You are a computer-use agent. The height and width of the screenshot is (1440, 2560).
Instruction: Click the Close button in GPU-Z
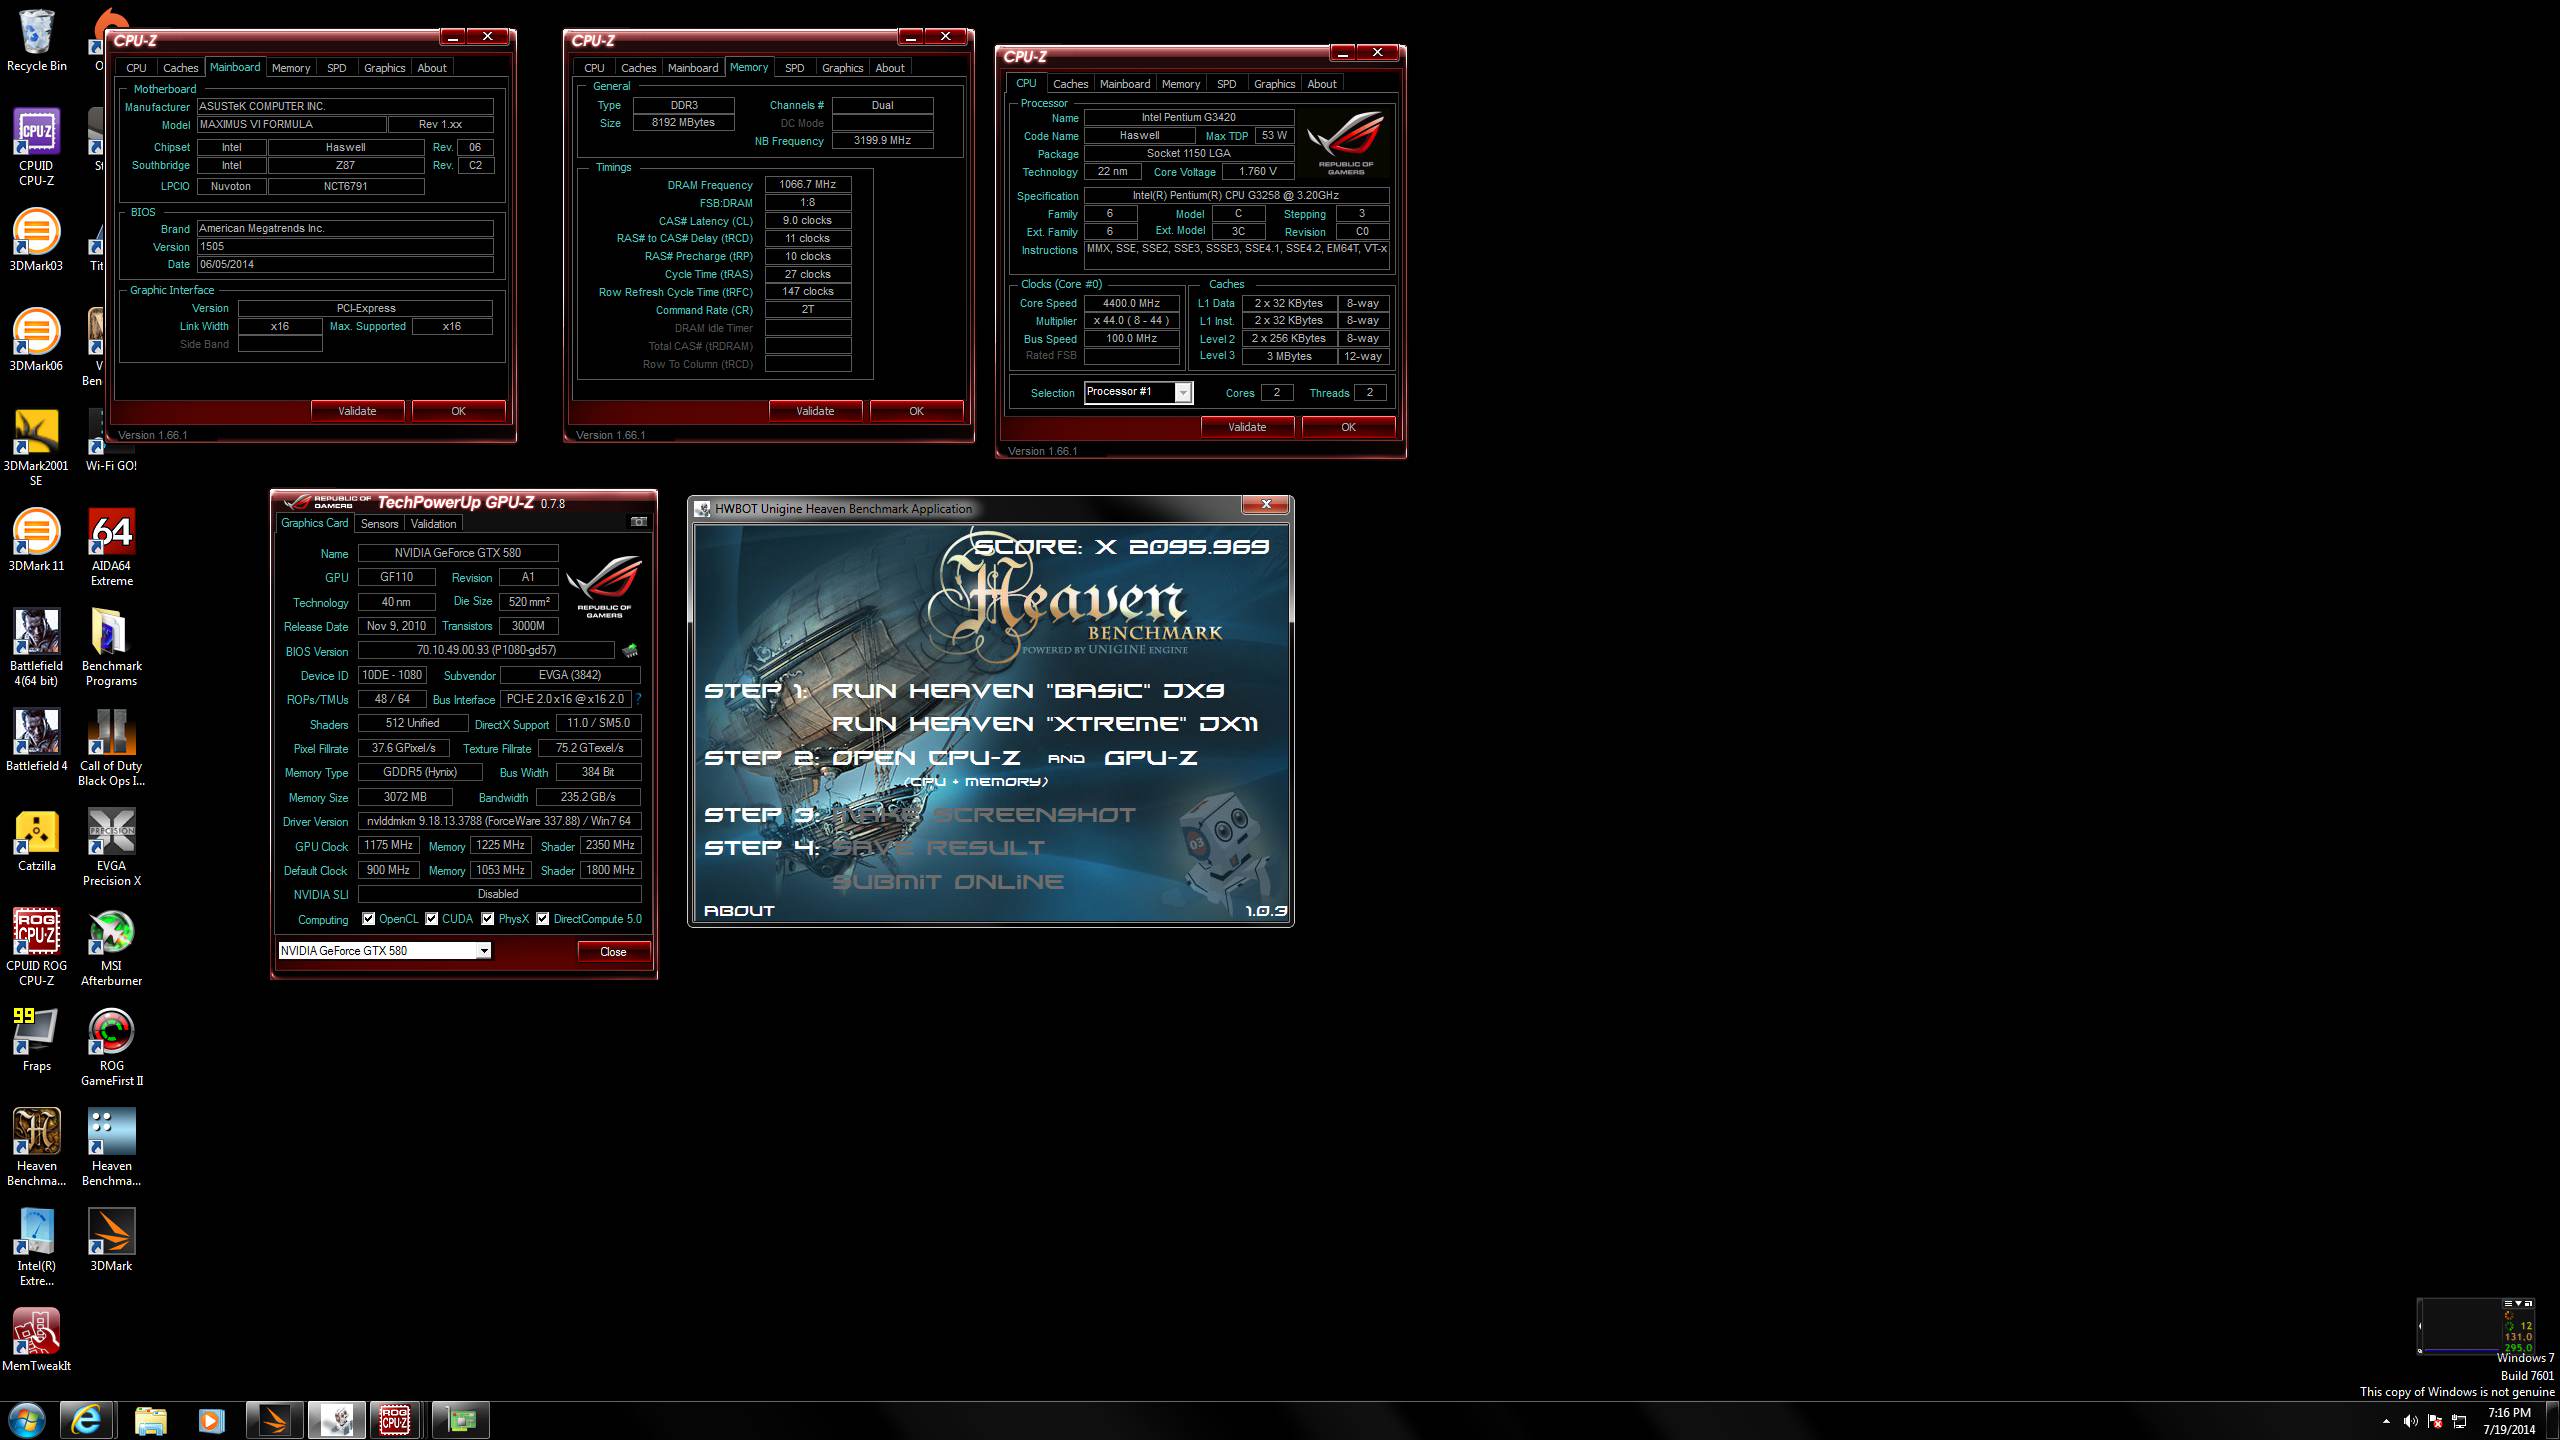tap(613, 952)
